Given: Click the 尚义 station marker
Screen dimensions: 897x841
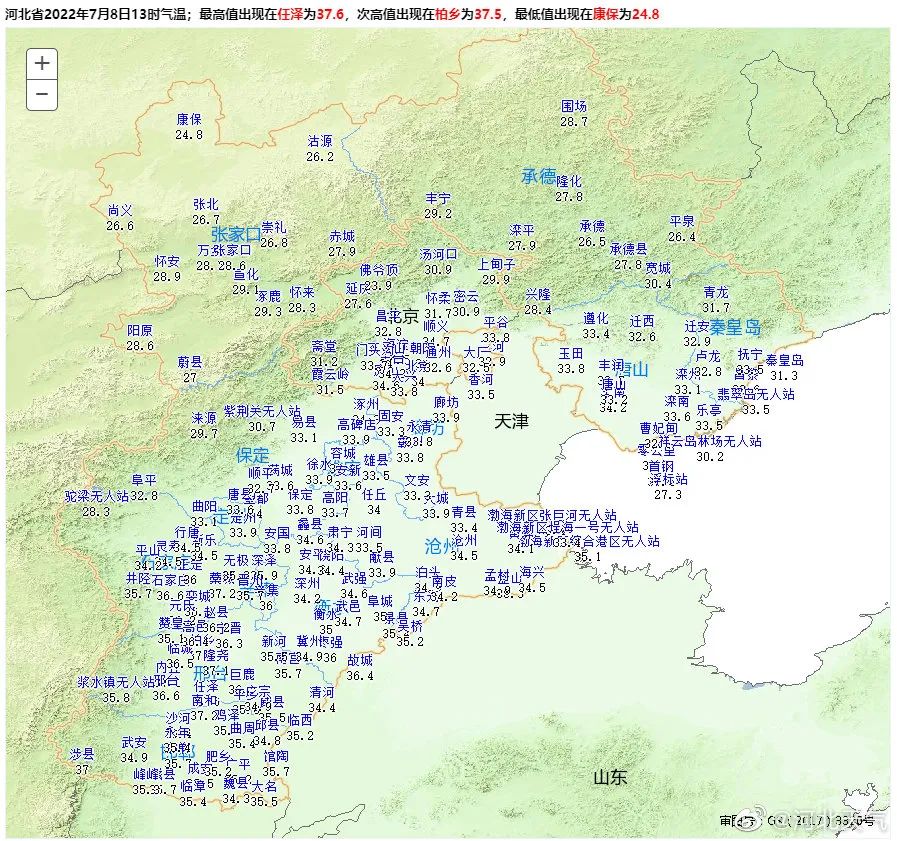Looking at the screenshot, I should pos(120,217).
